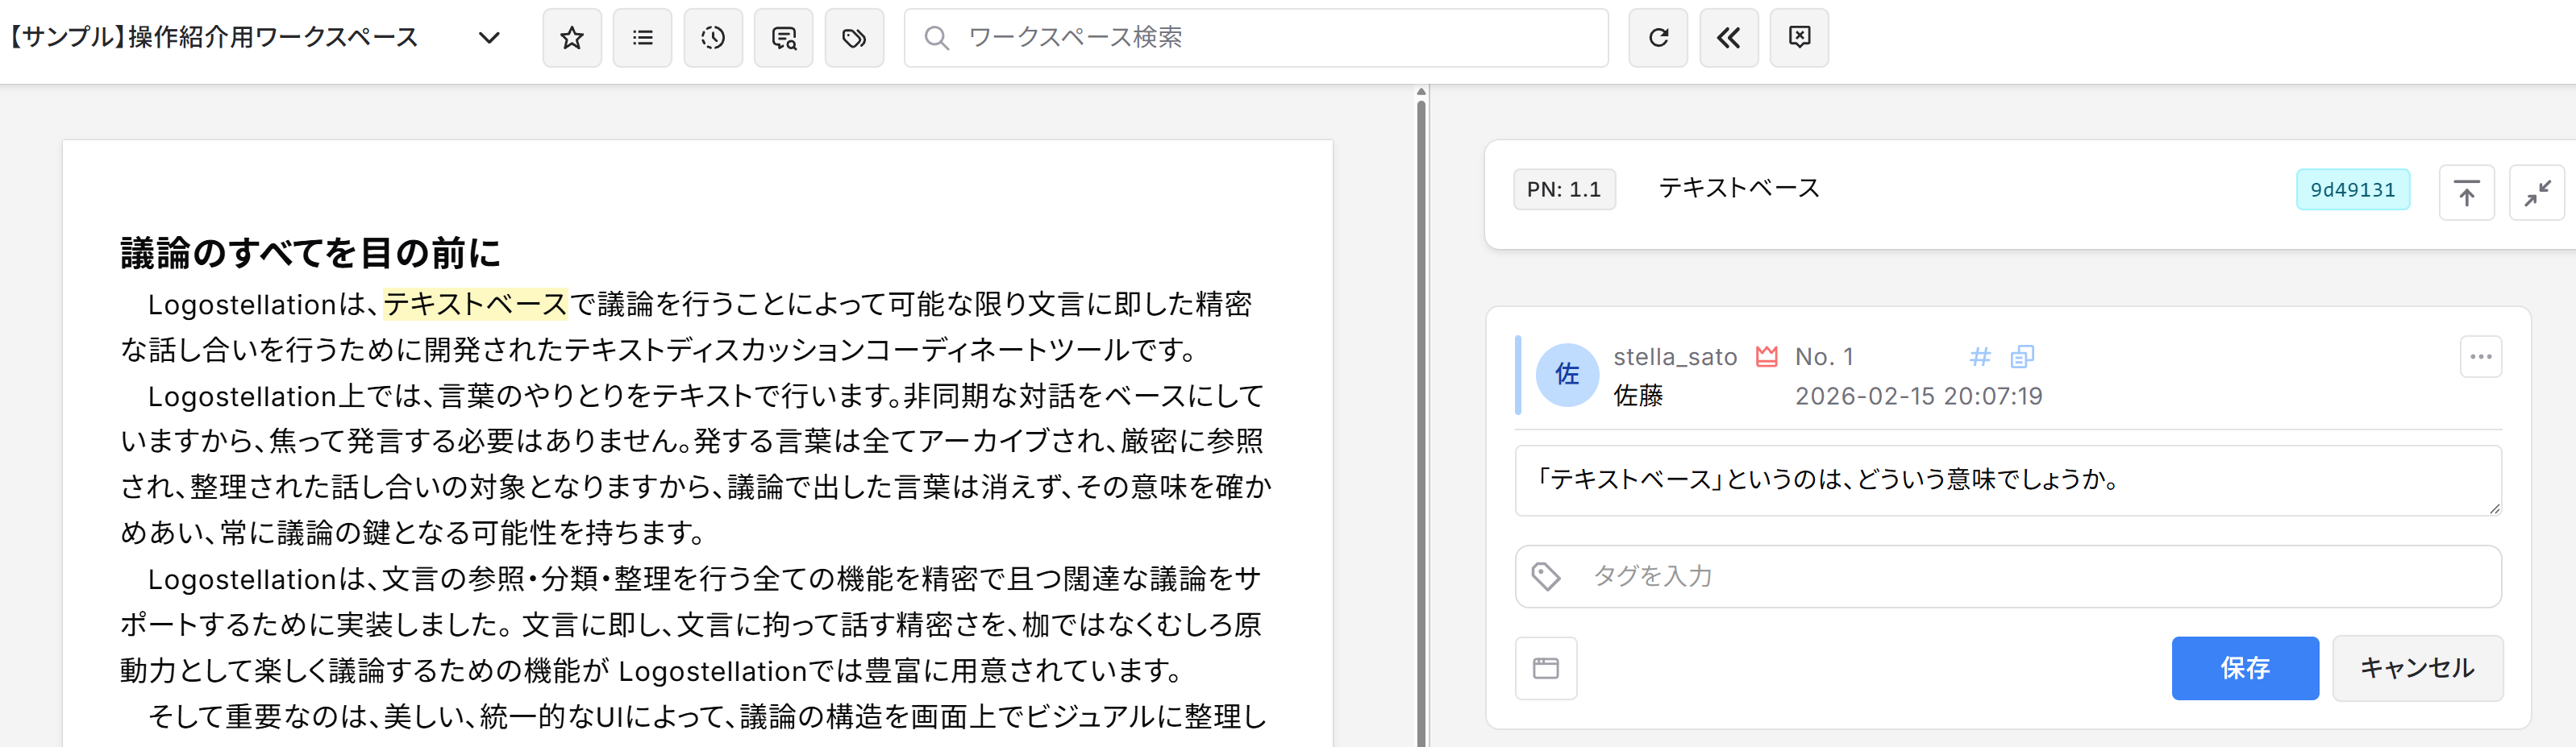Expand the PN: 1.1 label

(1564, 189)
